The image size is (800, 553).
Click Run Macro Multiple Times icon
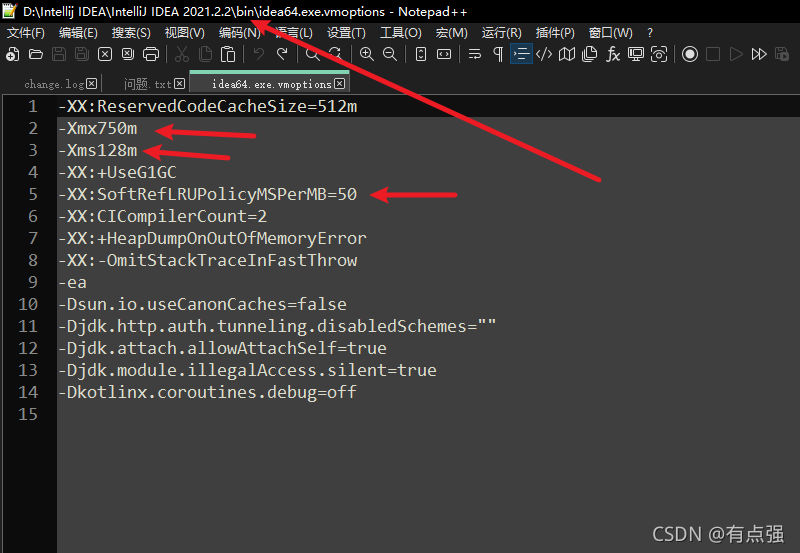pos(759,54)
